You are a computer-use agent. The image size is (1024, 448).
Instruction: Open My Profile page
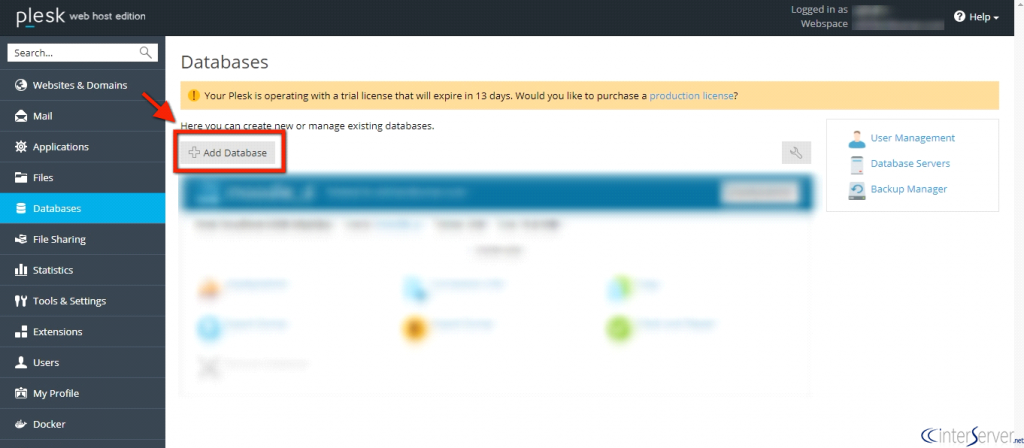pyautogui.click(x=82, y=393)
